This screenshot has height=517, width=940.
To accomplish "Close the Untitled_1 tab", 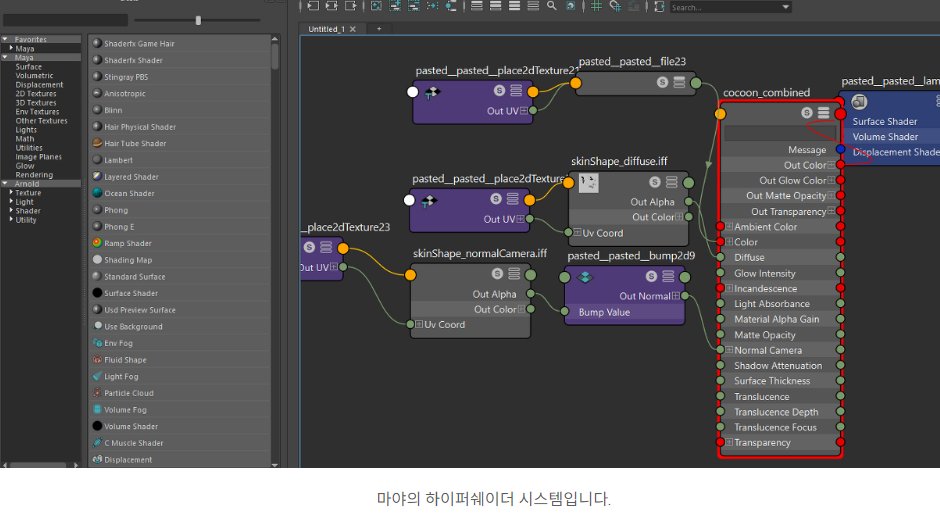I will 352,29.
